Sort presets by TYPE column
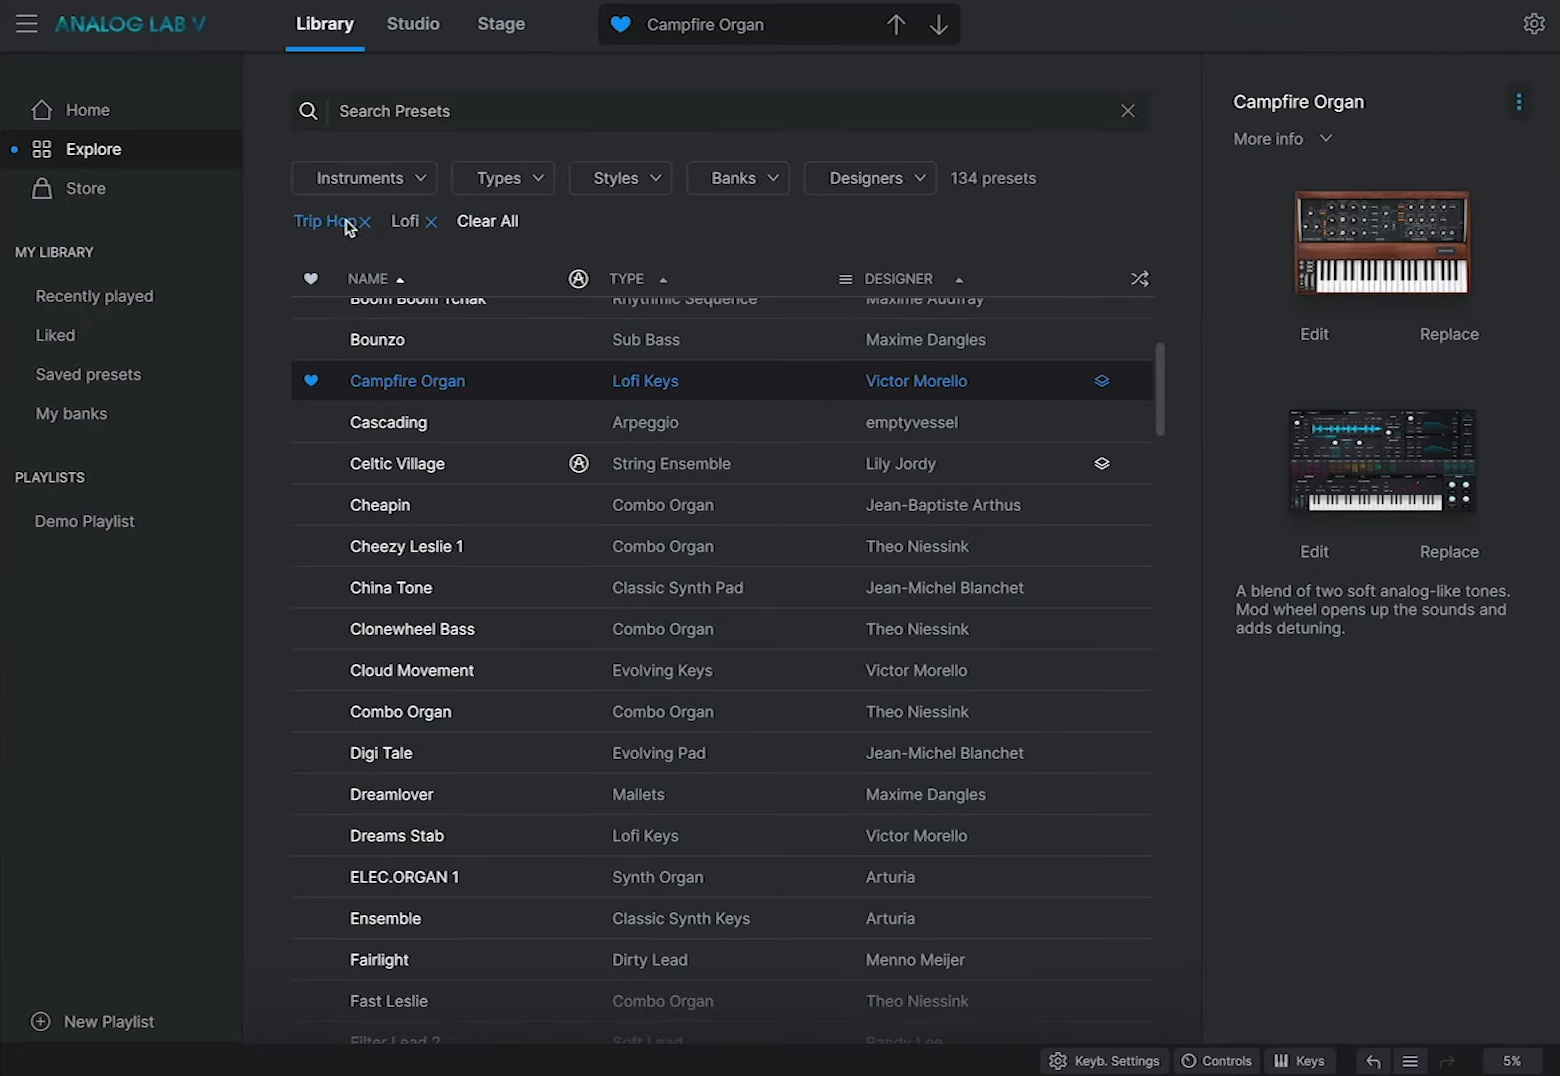 tap(638, 279)
